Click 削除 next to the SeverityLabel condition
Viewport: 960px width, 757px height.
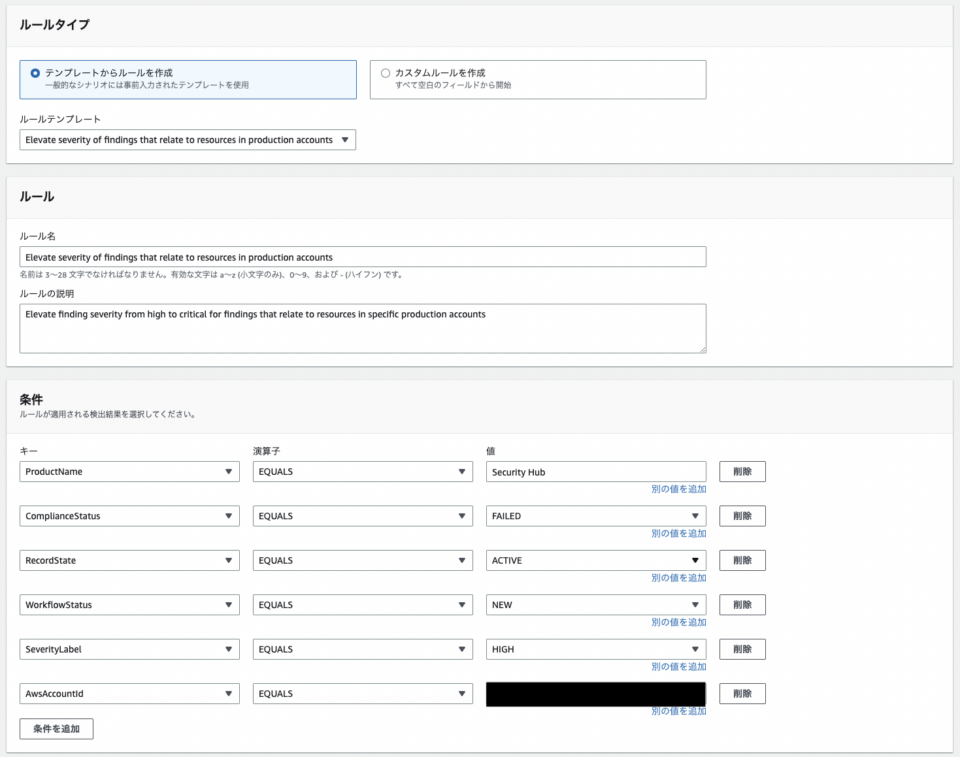[742, 649]
